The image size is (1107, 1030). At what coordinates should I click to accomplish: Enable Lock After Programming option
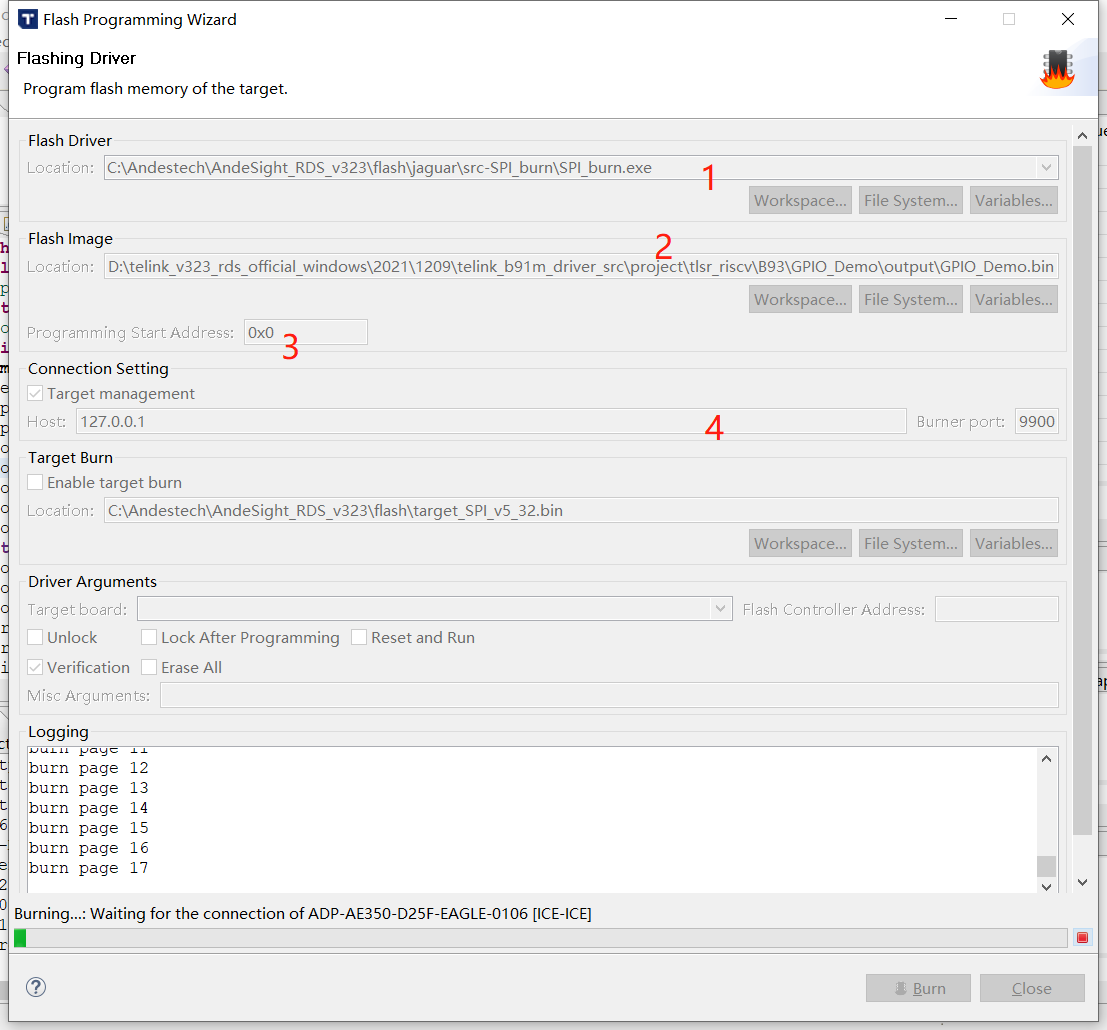pyautogui.click(x=149, y=637)
